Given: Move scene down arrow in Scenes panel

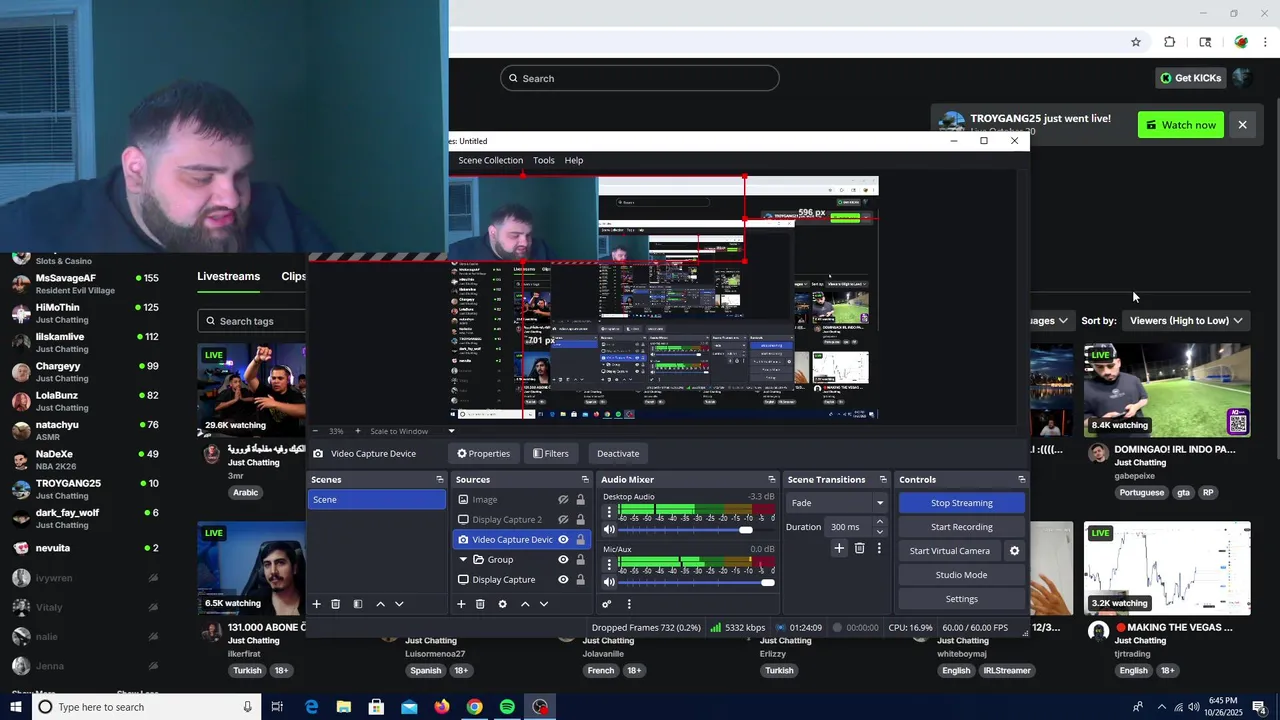Looking at the screenshot, I should [x=399, y=604].
